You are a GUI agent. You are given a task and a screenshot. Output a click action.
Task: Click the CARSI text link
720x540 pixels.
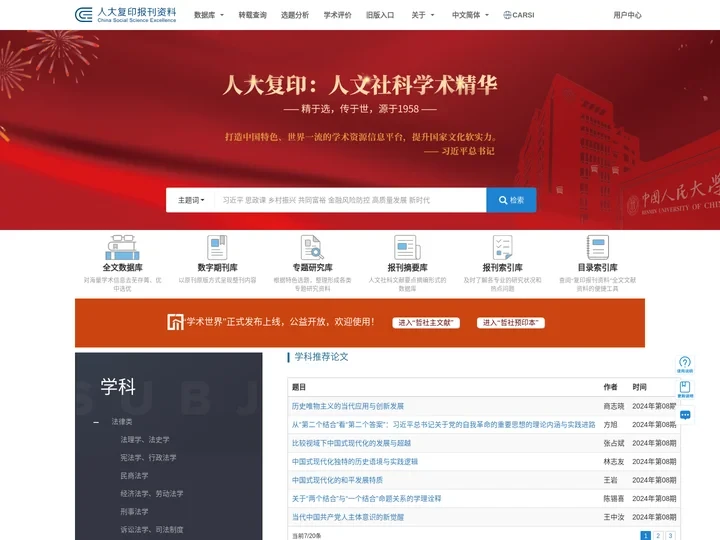(523, 15)
